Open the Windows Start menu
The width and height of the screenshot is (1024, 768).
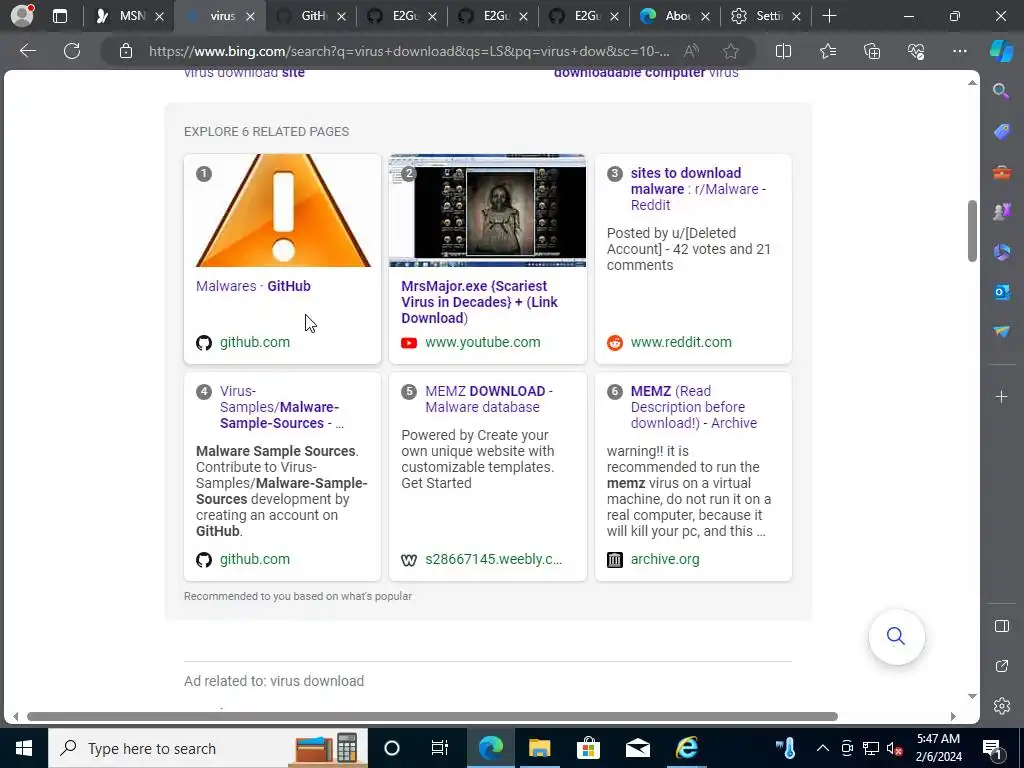24,748
